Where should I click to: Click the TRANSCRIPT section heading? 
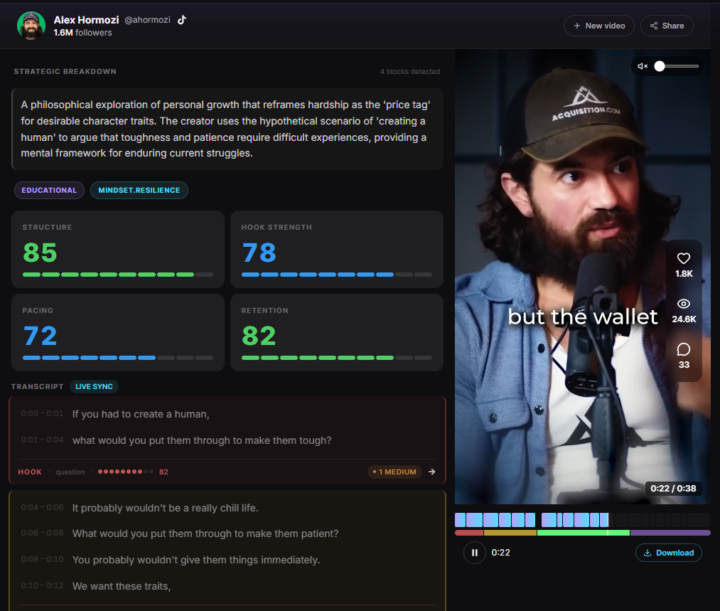coord(37,387)
